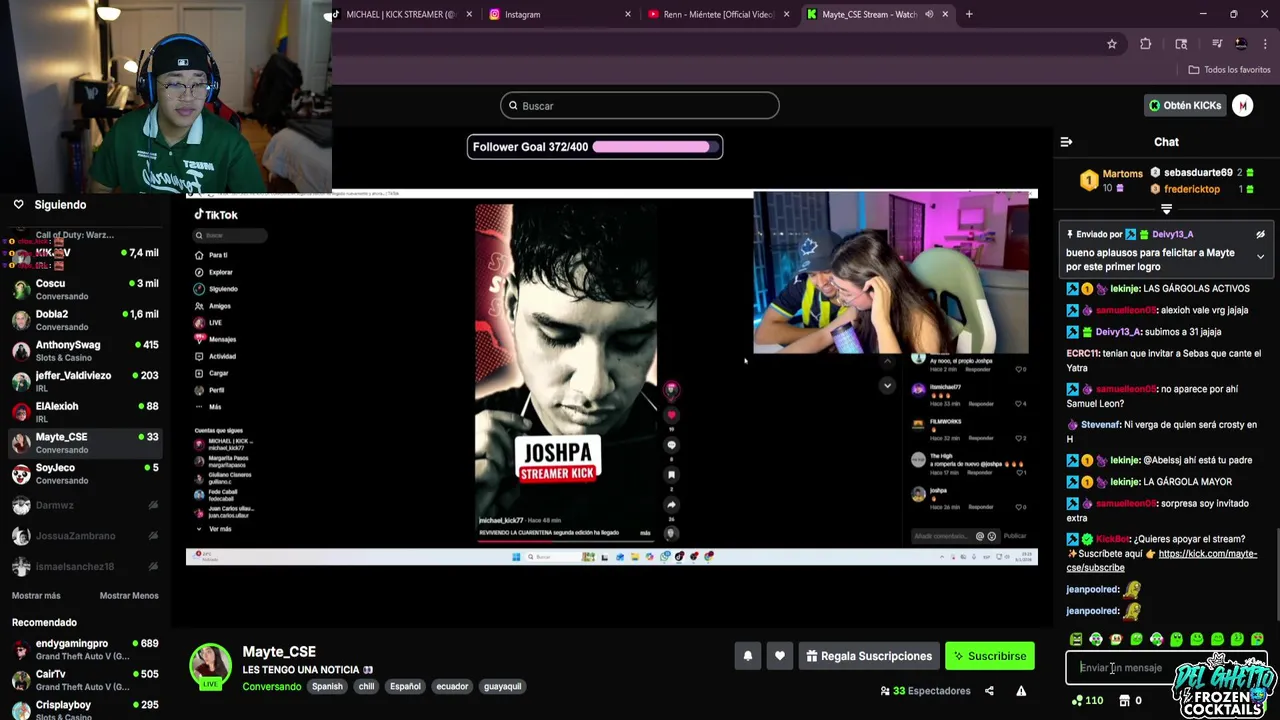Viewport: 1280px width, 720px height.
Task: Click the chevron below TikTok video webcam
Action: pyautogui.click(x=887, y=385)
